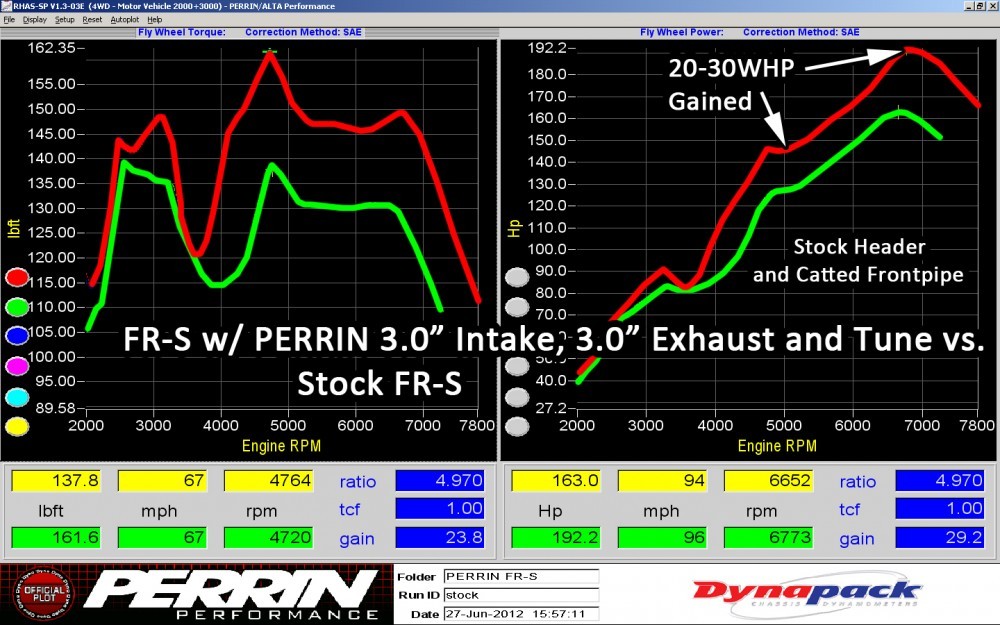Click the Run ID field 'stock'
This screenshot has height=625, width=1000.
point(521,595)
